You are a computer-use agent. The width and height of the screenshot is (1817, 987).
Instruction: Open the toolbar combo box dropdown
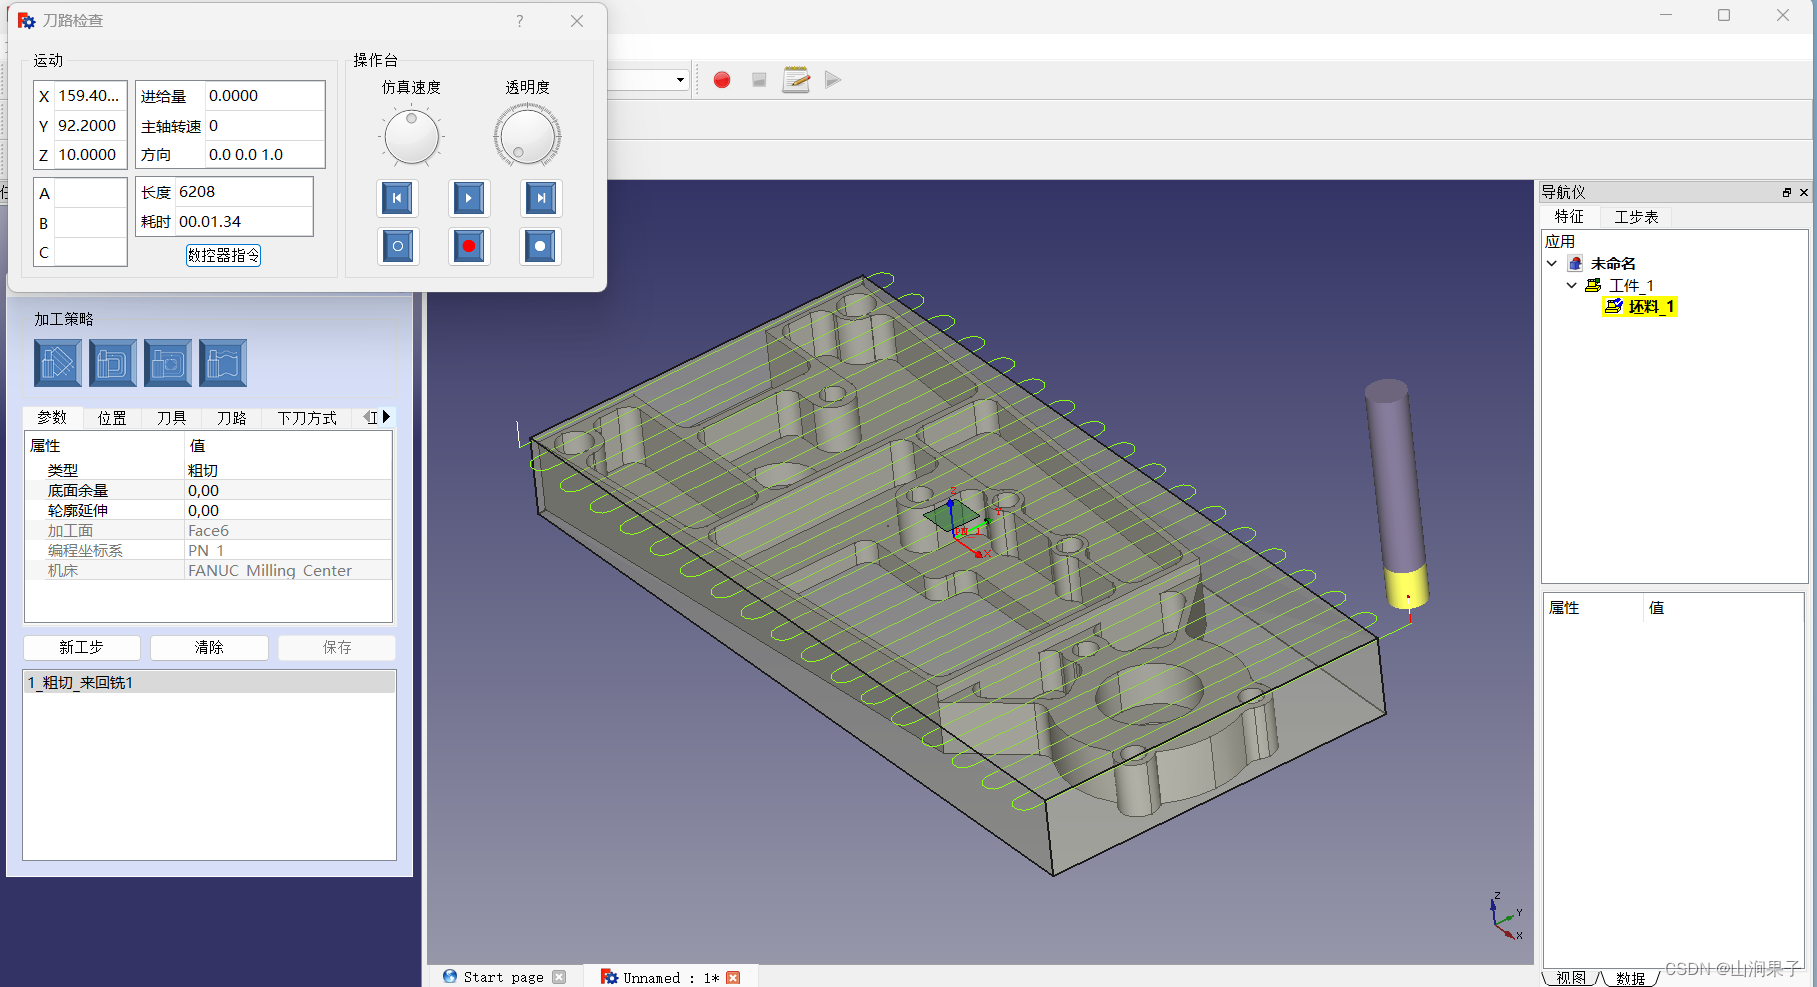tap(680, 80)
